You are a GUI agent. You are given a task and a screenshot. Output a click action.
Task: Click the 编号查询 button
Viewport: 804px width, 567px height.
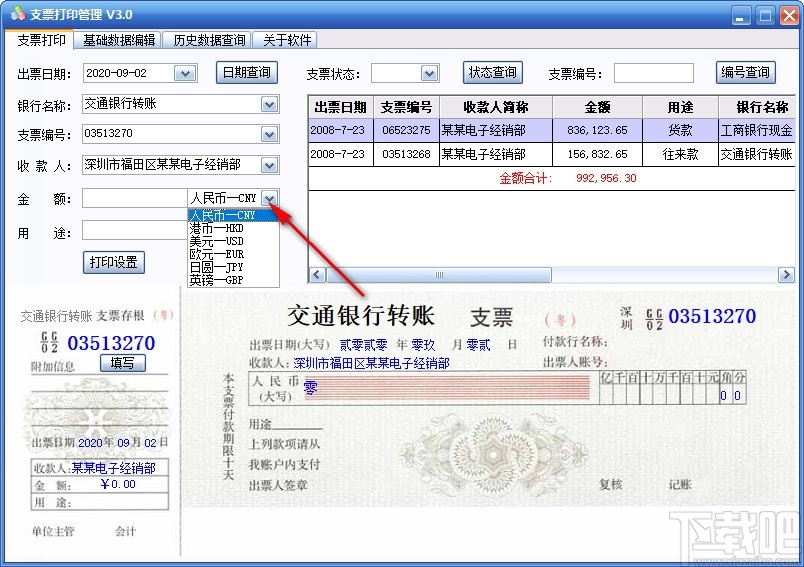745,72
